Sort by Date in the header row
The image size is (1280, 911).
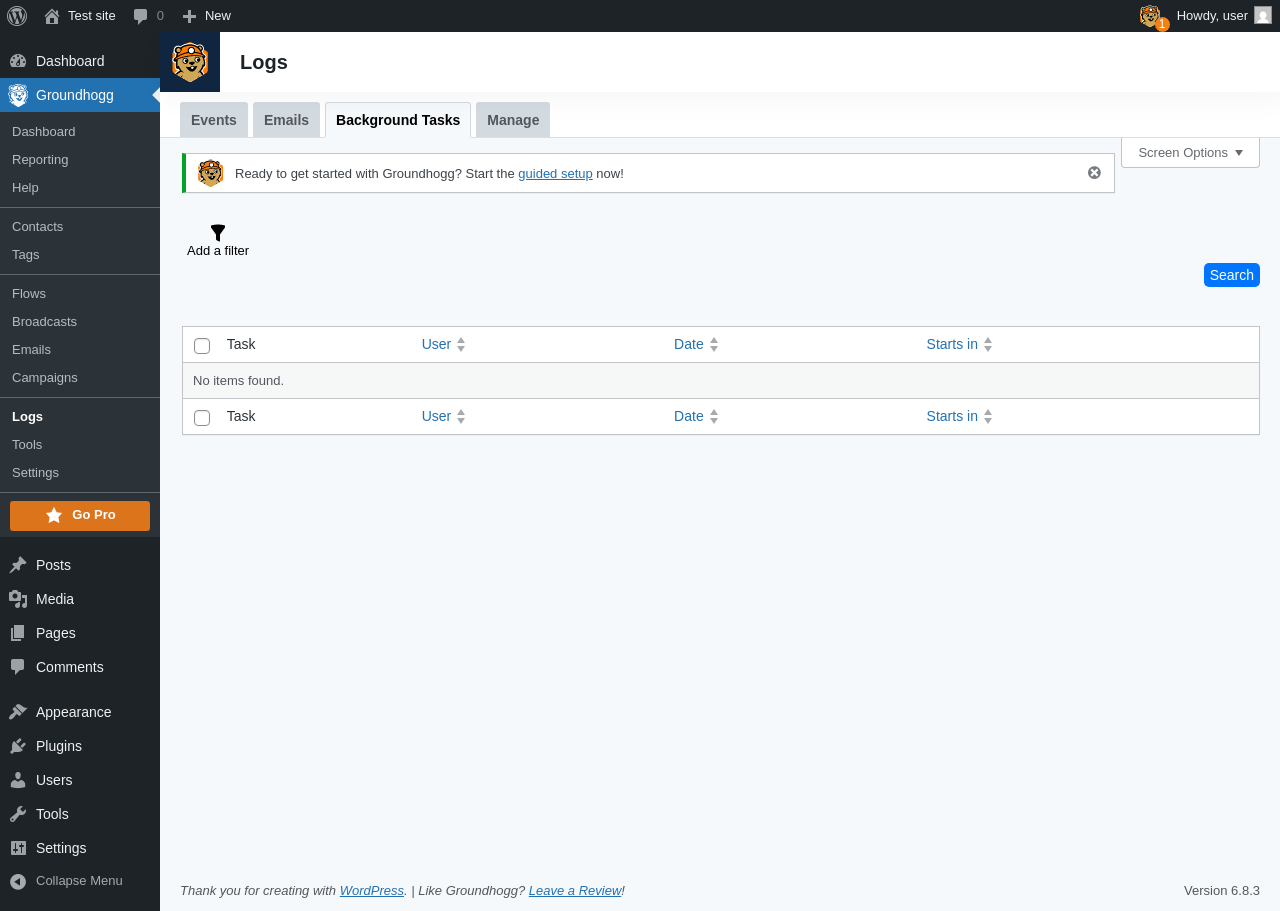point(696,344)
